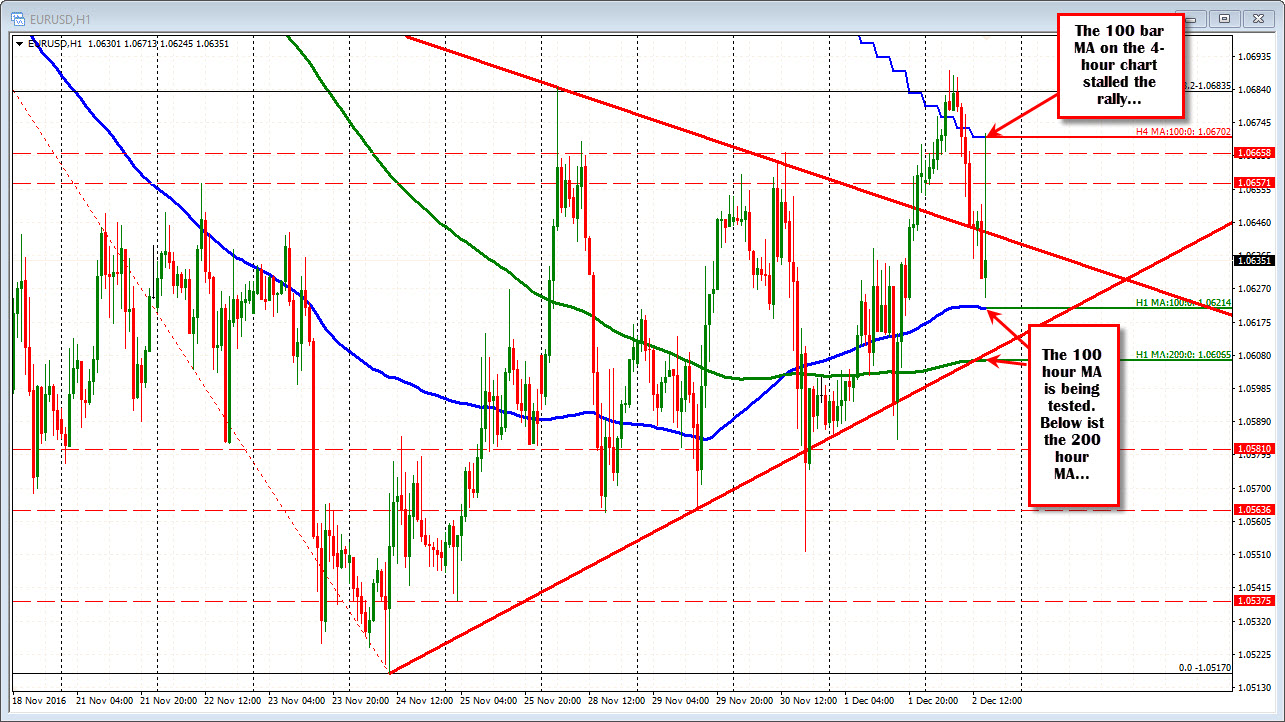1285x722 pixels.
Task: Click the 1.06935 price scale value
Action: (x=1254, y=56)
